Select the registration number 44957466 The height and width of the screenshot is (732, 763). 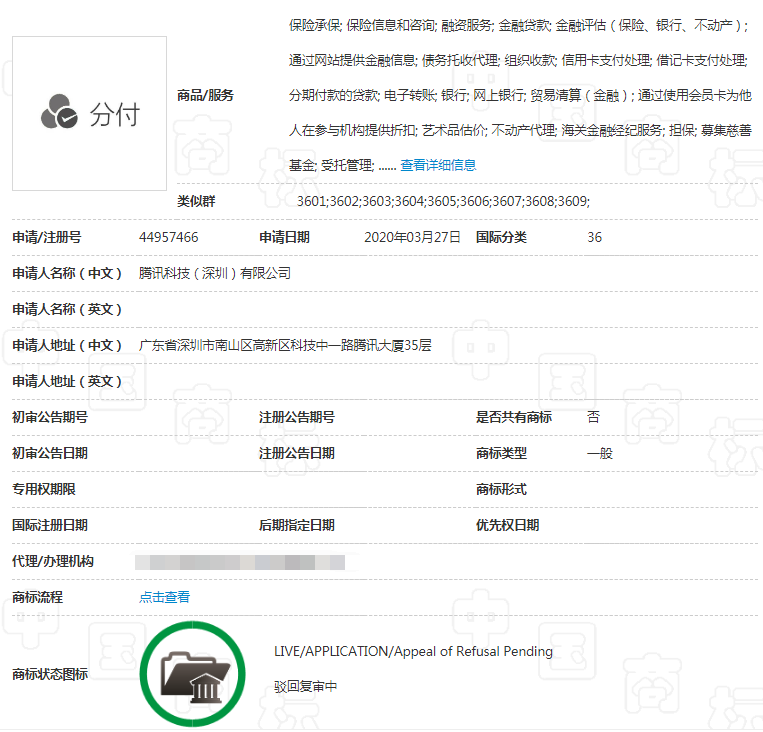coord(168,238)
